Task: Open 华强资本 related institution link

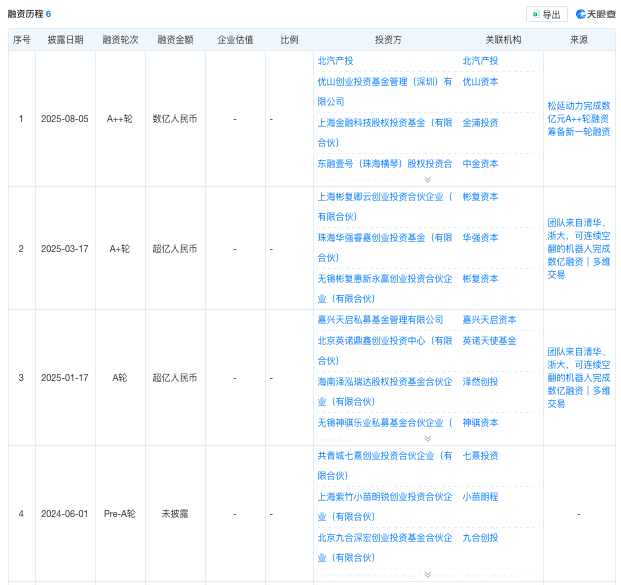Action: pos(480,238)
